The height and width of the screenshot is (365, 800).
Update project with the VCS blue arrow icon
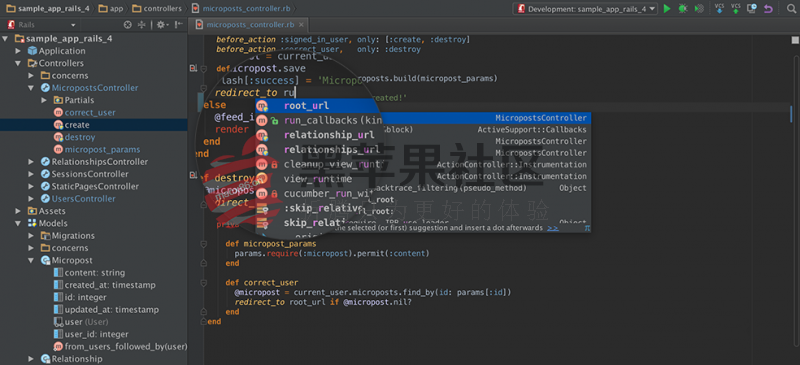tap(719, 8)
